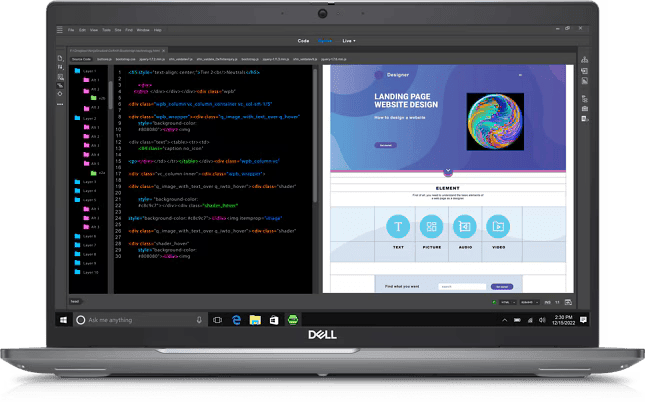Click the file management icon in left toolbar

pos(60,67)
